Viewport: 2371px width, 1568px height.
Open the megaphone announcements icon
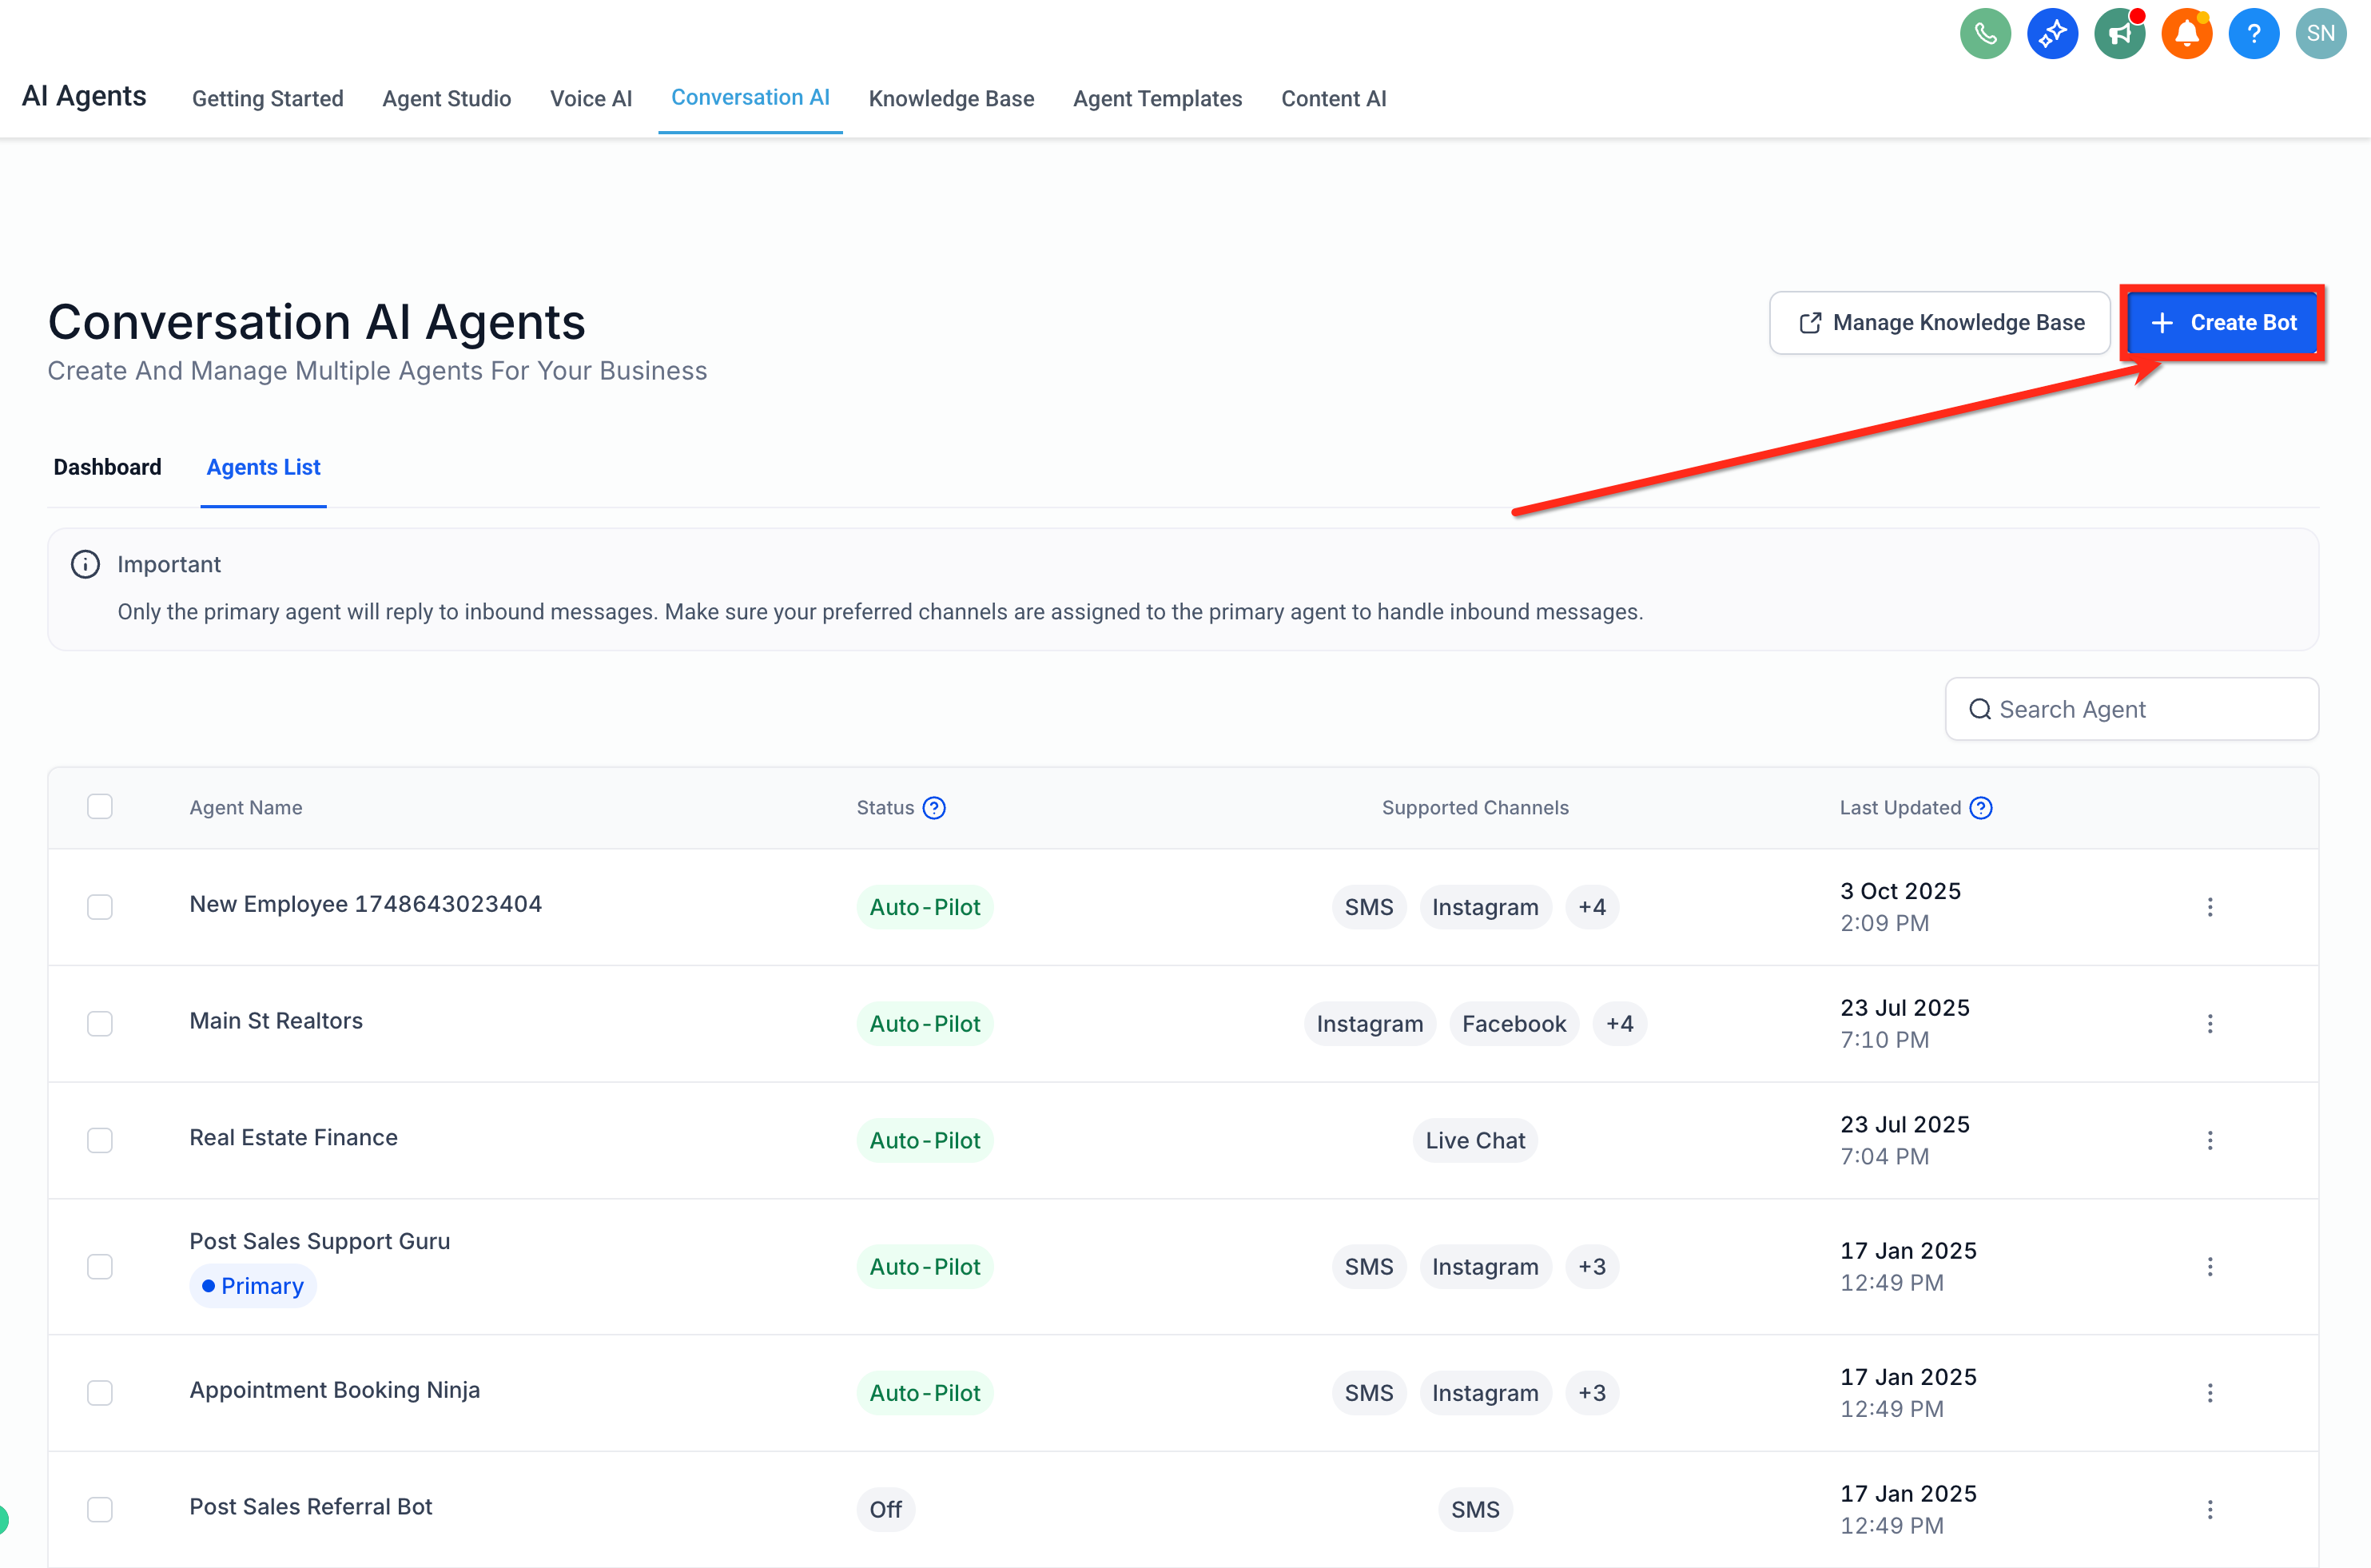pyautogui.click(x=2119, y=34)
